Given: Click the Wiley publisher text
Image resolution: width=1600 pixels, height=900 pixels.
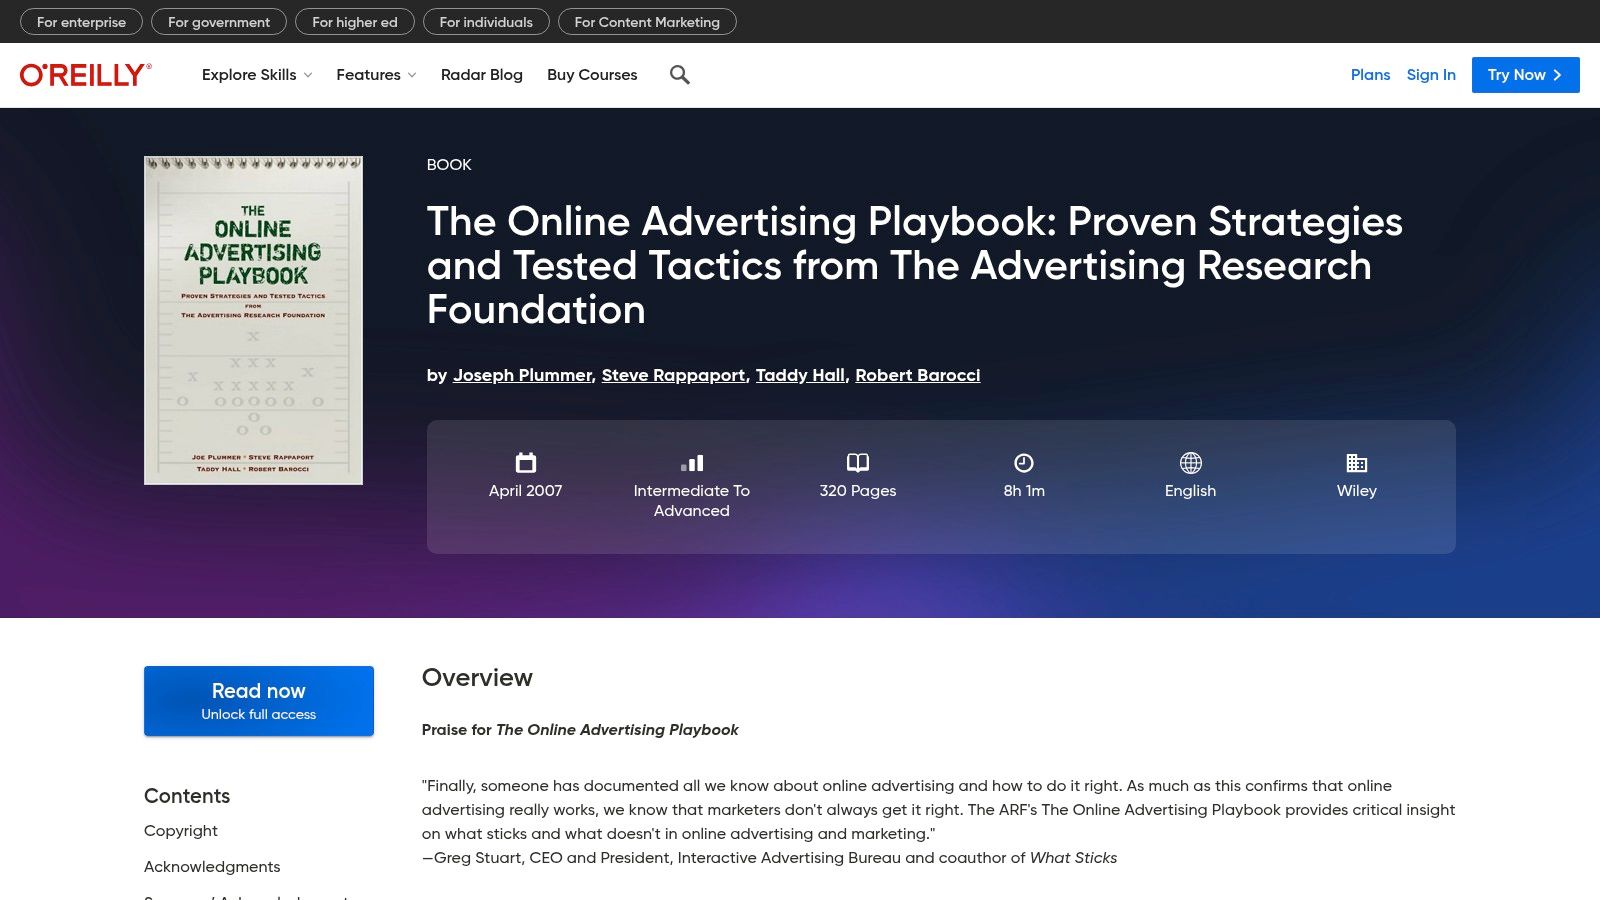Looking at the screenshot, I should click(1357, 491).
